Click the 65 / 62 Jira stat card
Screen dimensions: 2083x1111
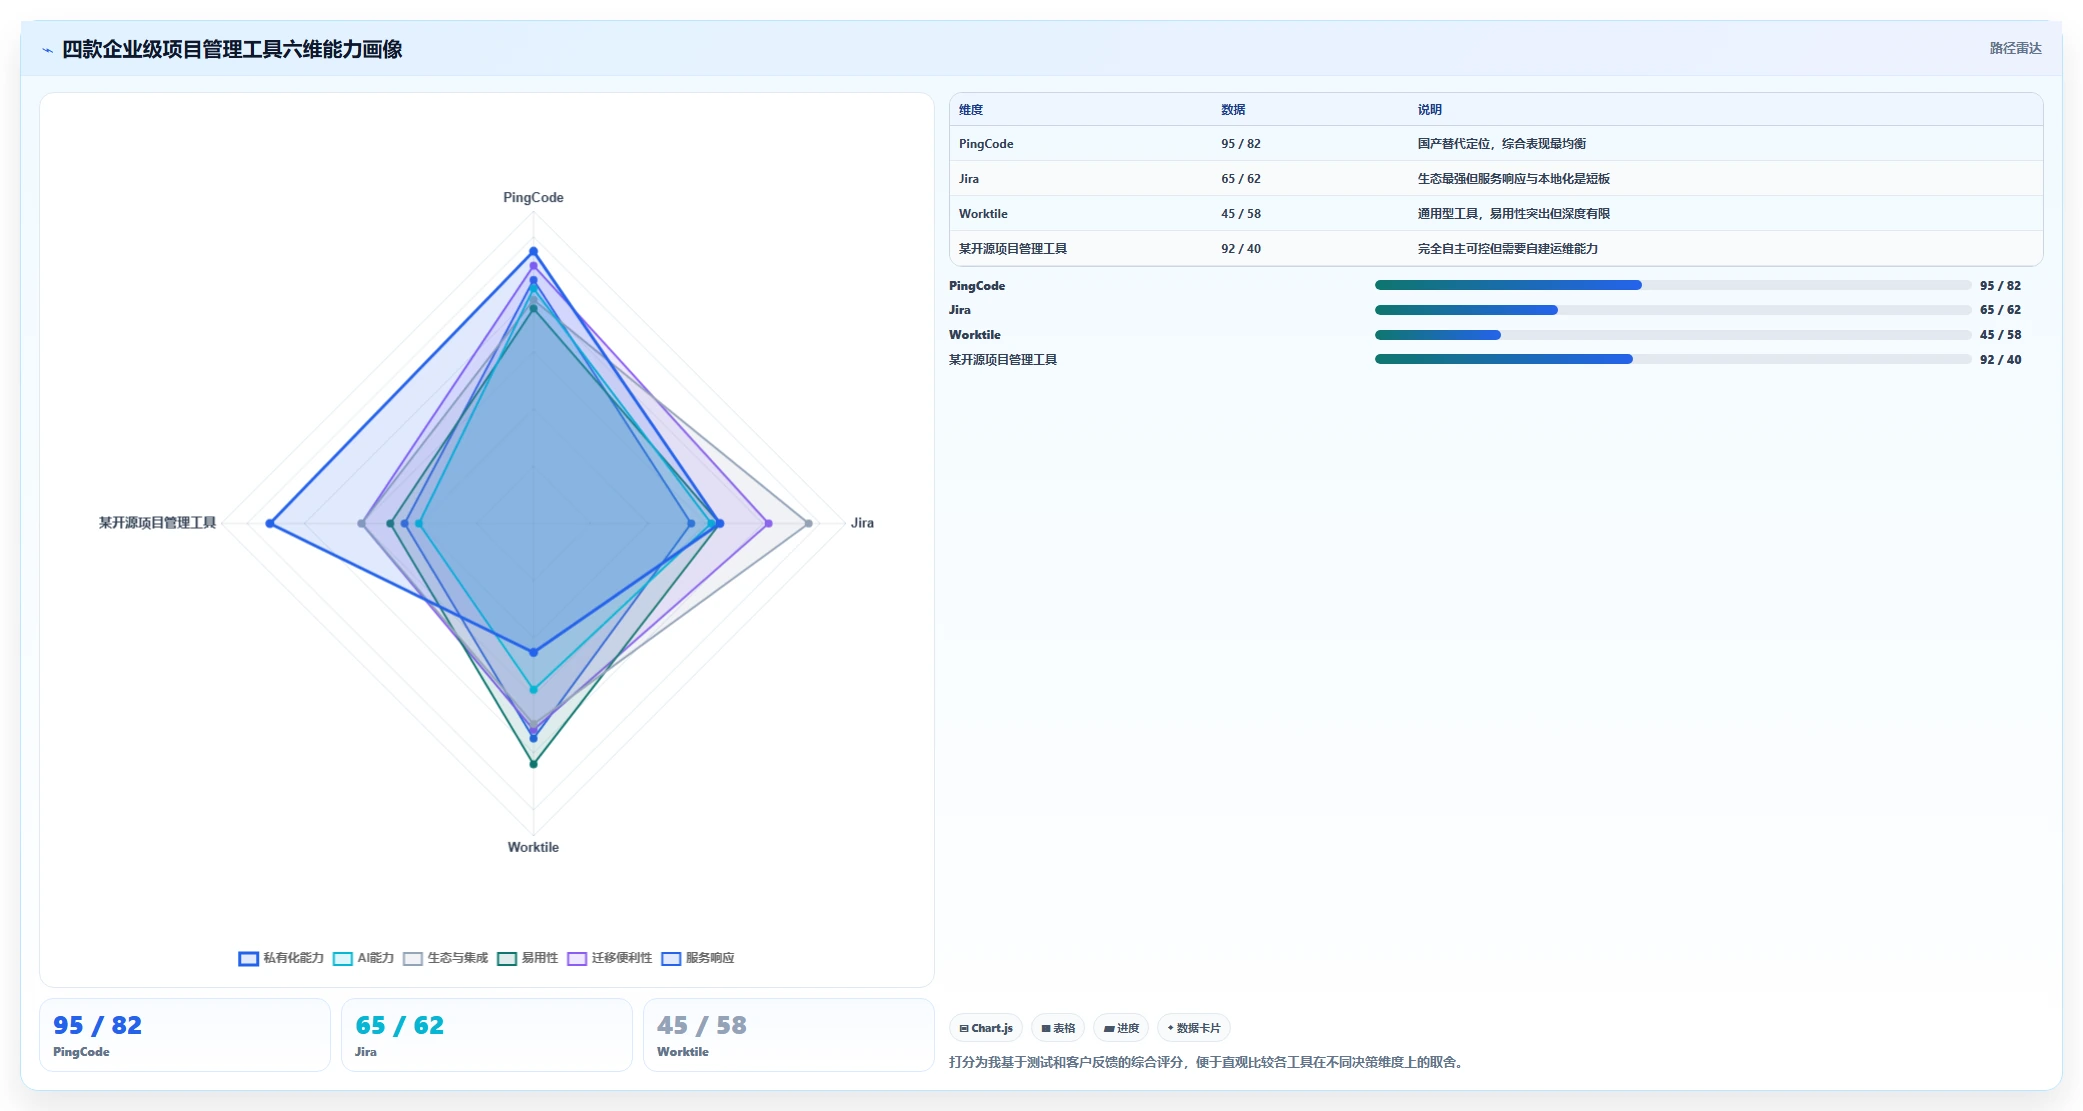click(487, 1035)
